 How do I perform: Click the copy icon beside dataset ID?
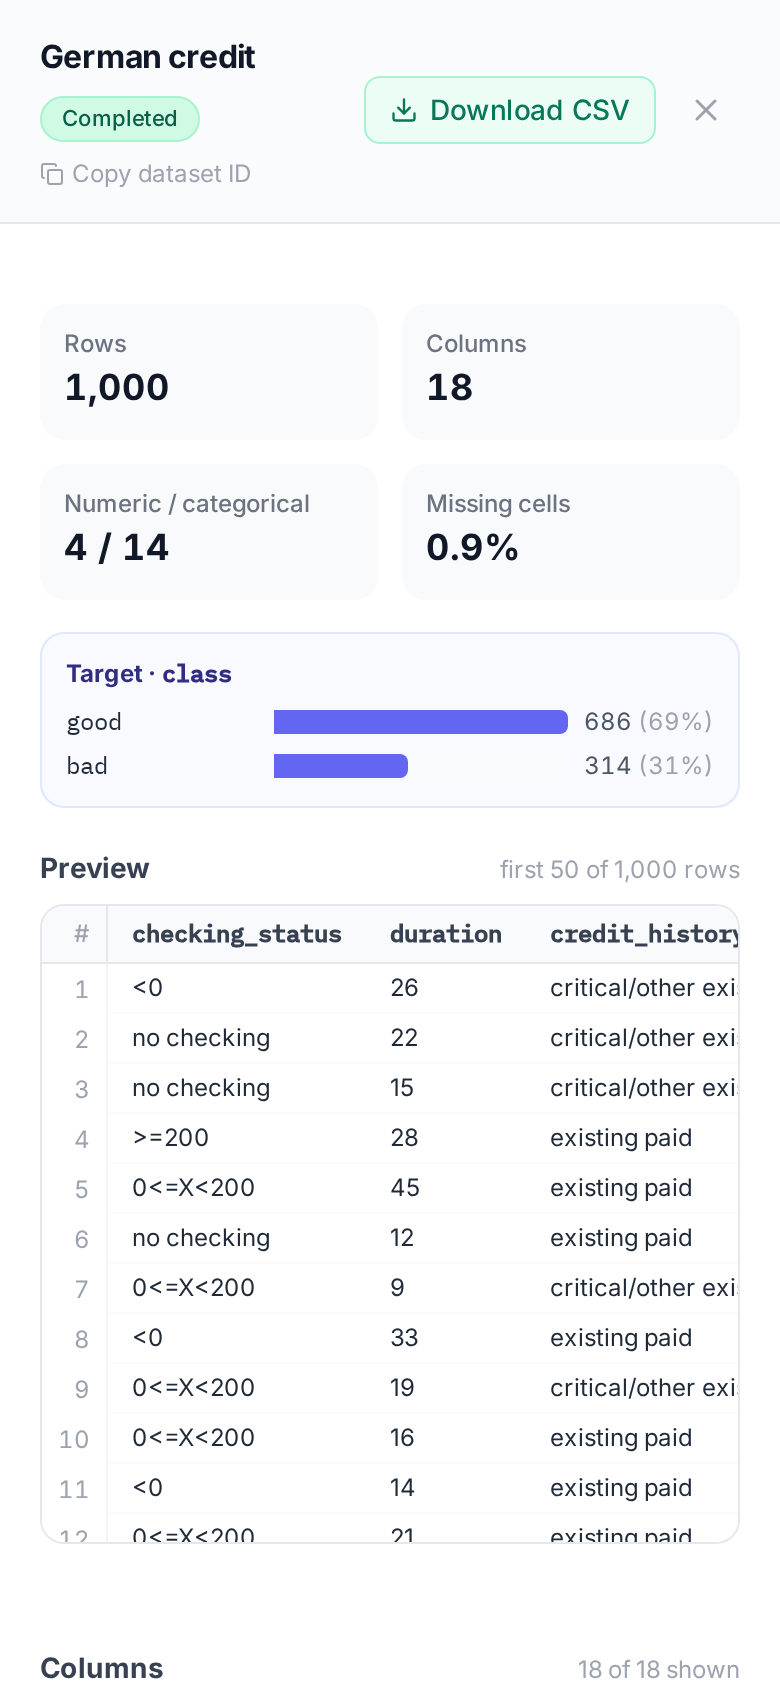point(52,174)
